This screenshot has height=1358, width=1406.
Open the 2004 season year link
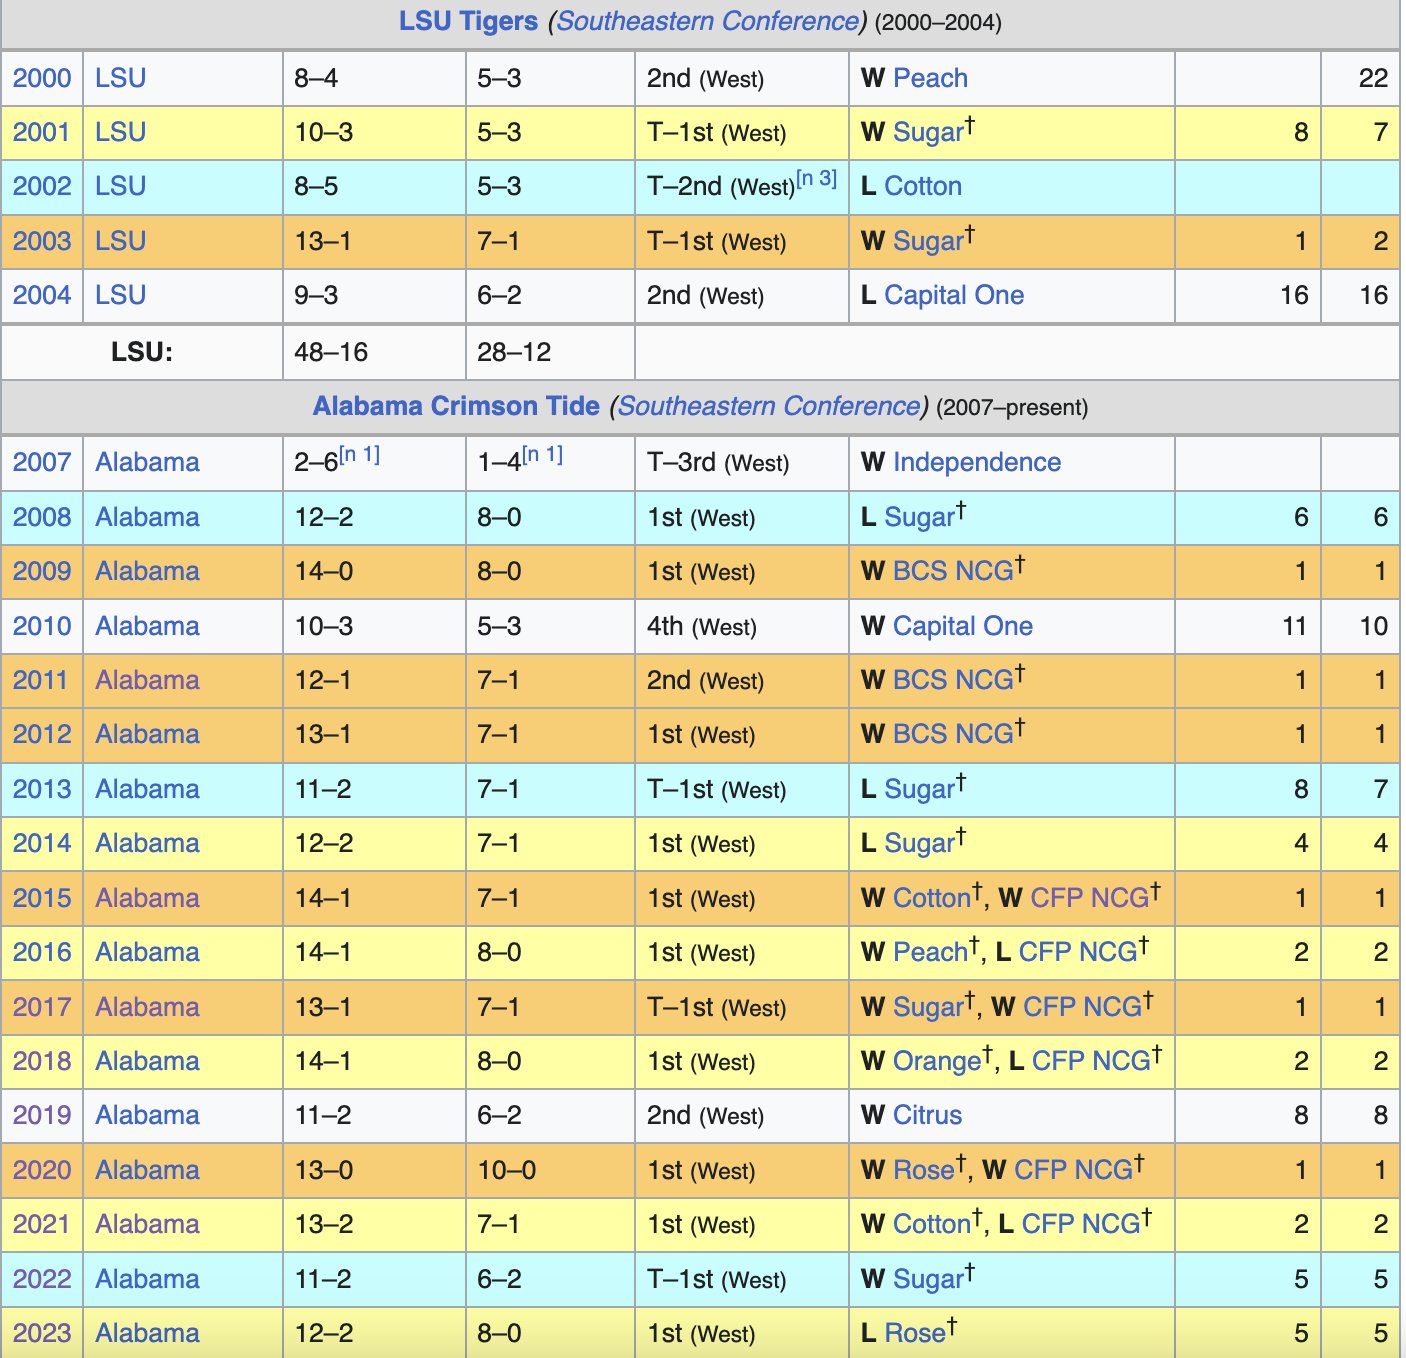pyautogui.click(x=42, y=295)
